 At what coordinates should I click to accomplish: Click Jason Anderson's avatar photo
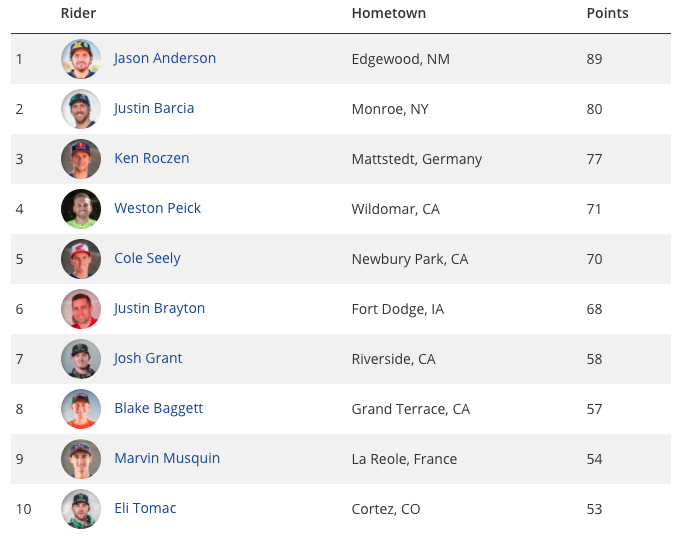[x=81, y=59]
